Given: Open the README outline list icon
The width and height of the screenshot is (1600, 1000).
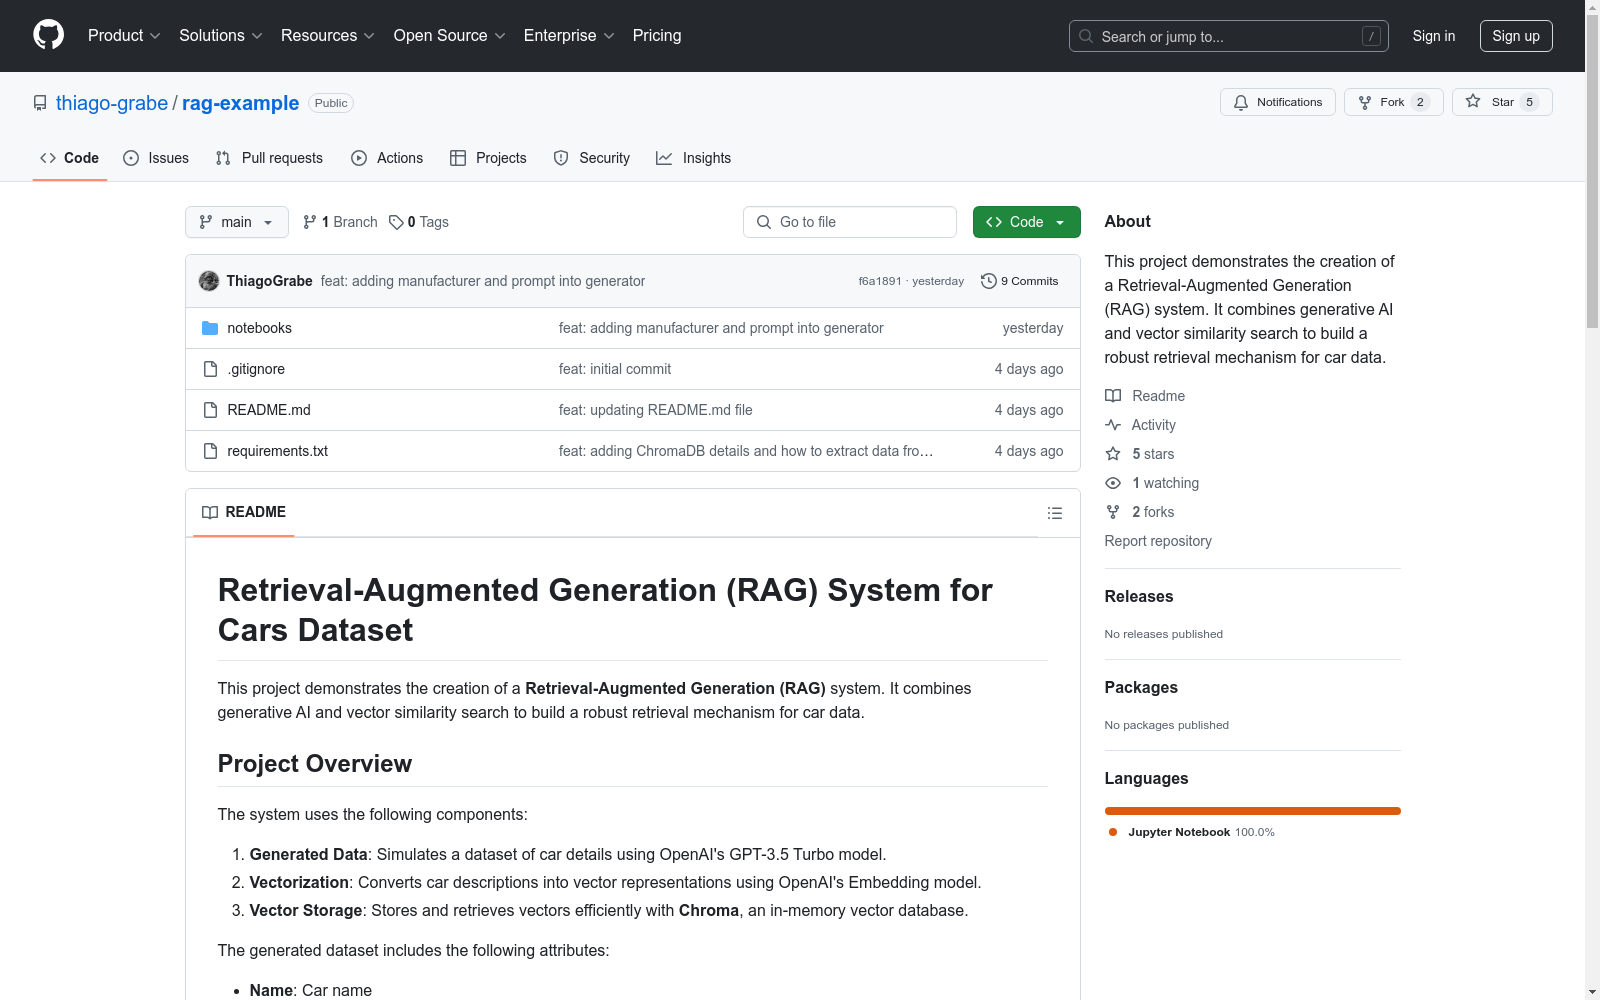Looking at the screenshot, I should pos(1054,513).
